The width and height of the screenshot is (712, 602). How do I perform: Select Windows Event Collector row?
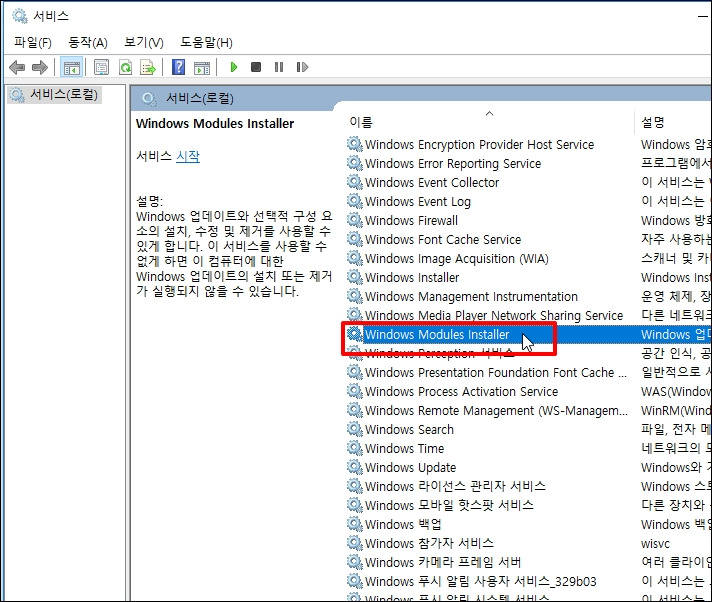tap(432, 183)
